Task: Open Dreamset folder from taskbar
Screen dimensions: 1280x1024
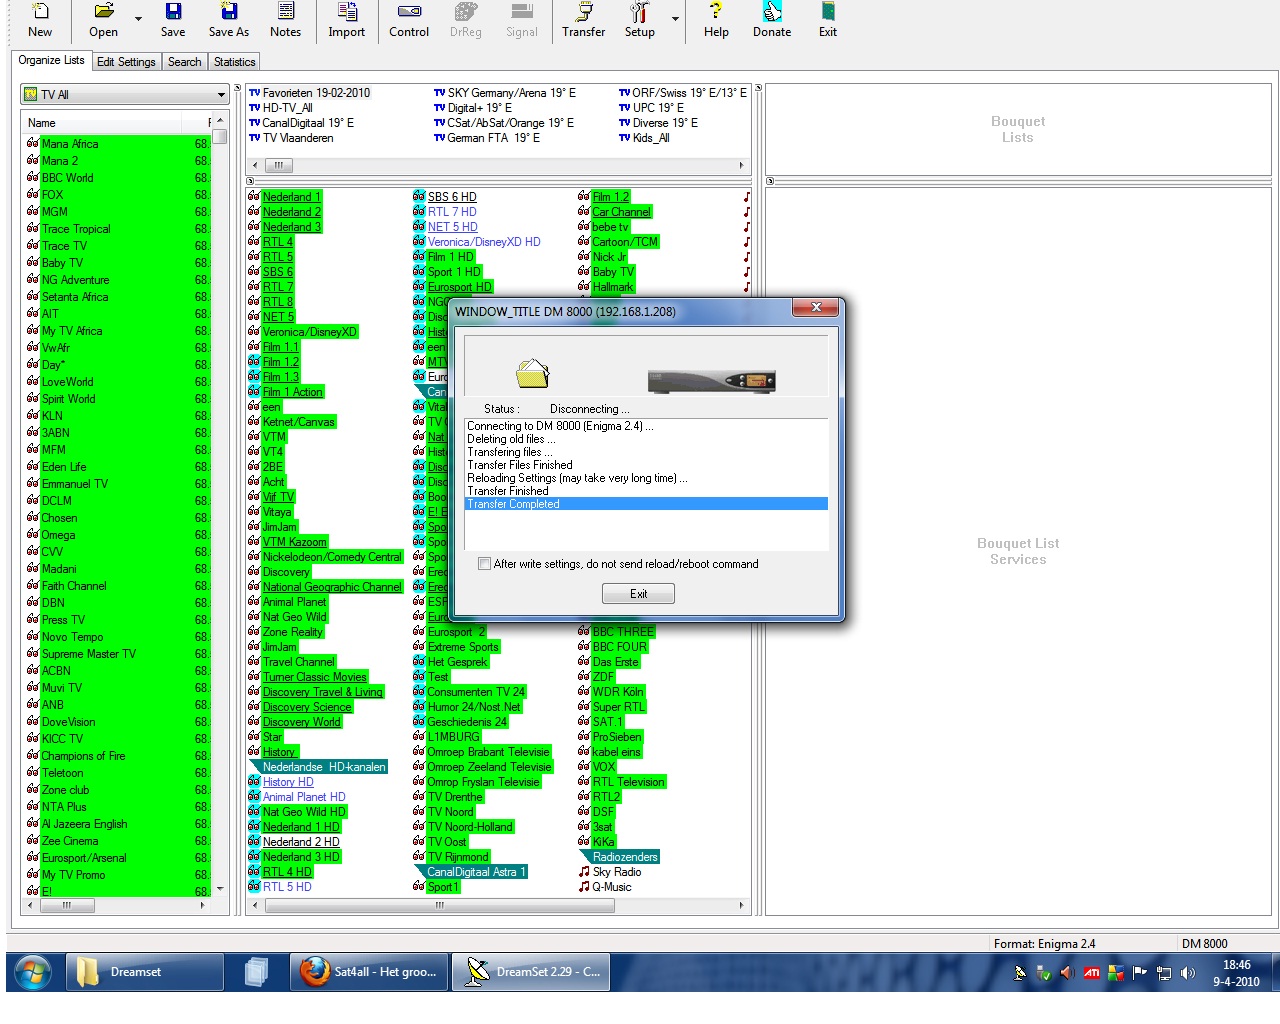Action: (145, 972)
